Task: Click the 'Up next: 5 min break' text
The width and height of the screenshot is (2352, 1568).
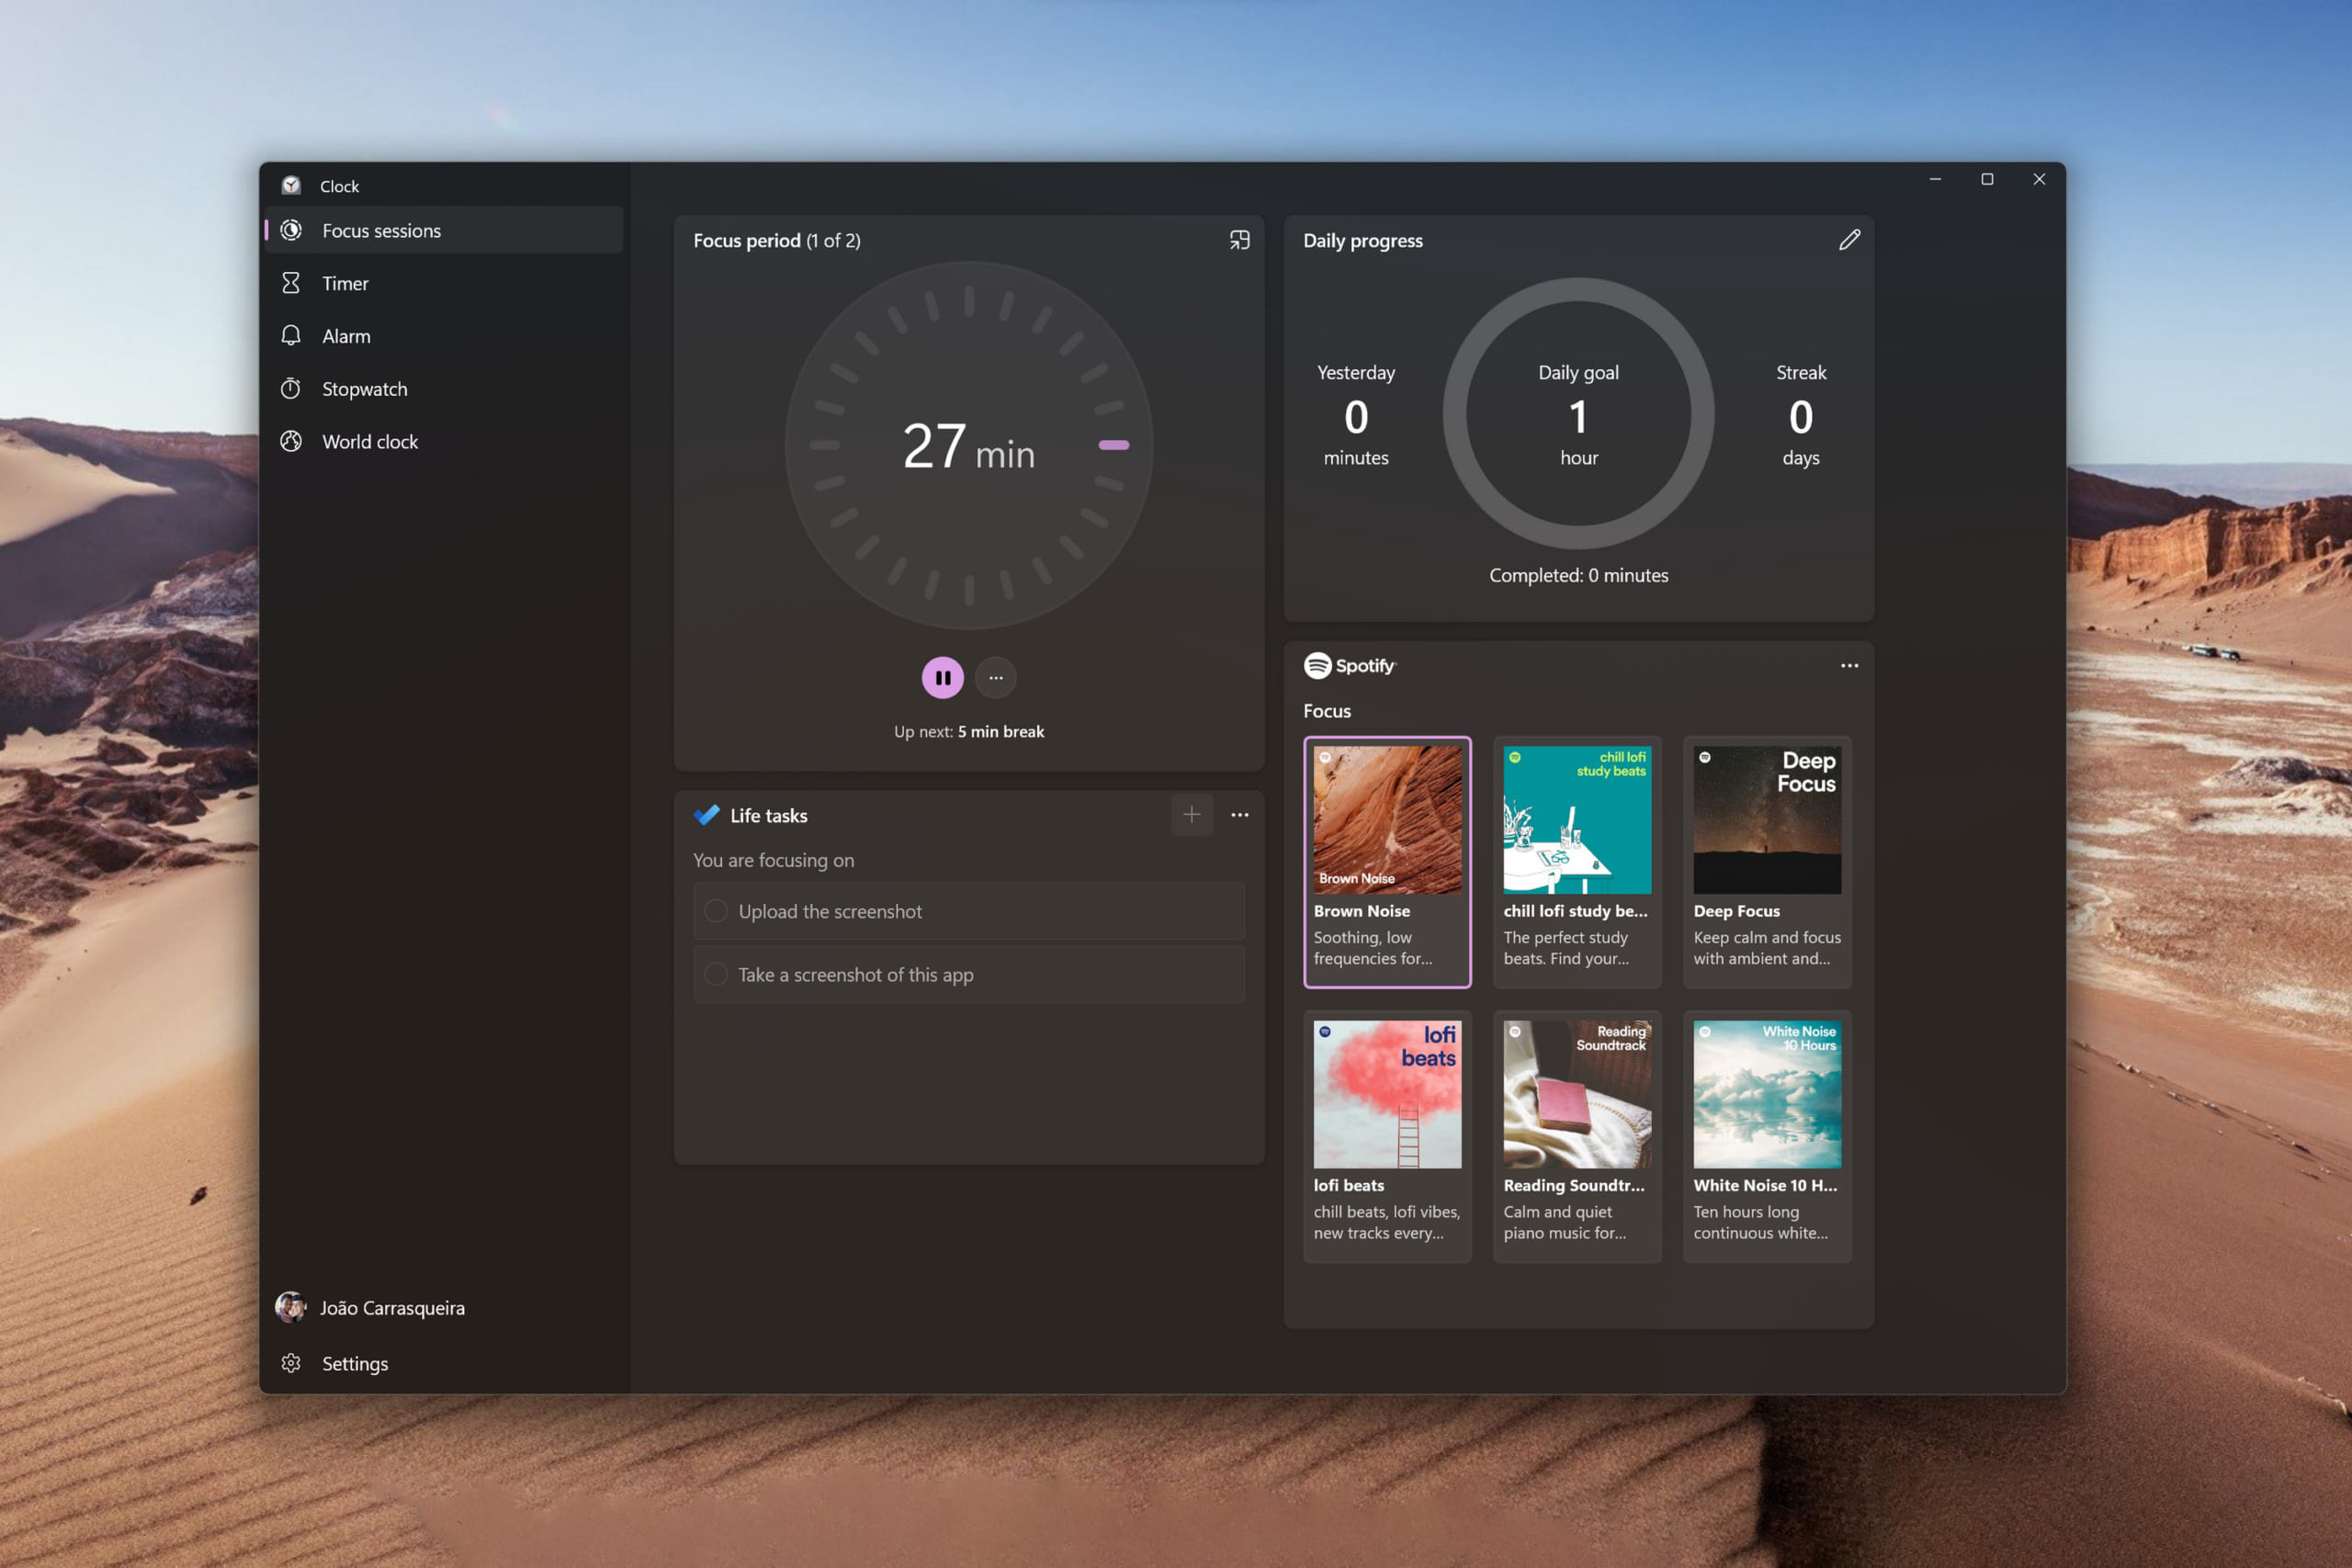Action: 968,731
